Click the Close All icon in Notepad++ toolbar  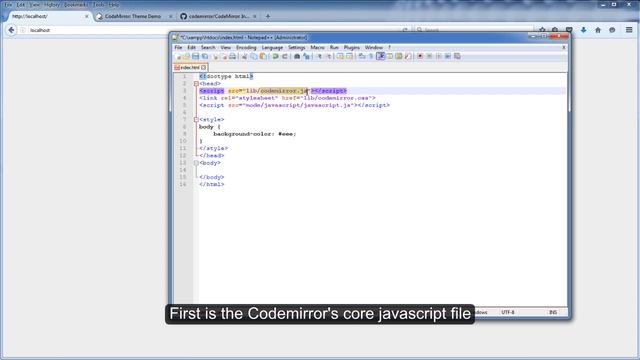pos(224,56)
